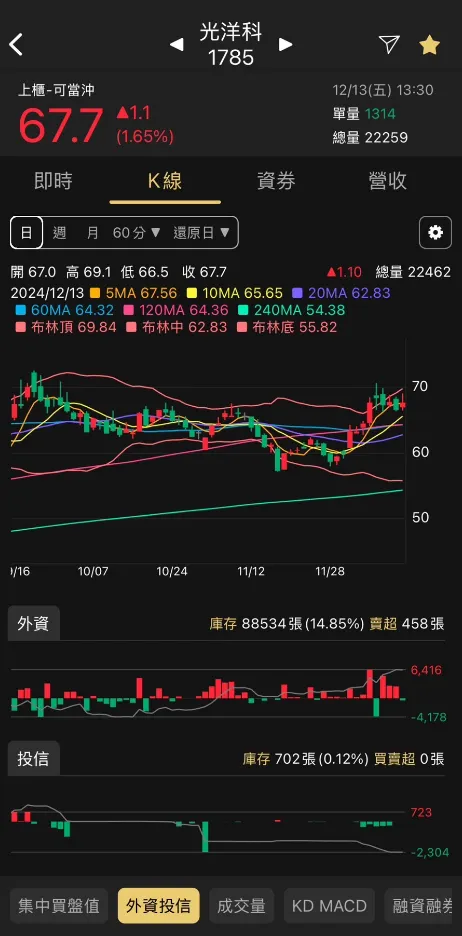Click the 11/28 date axis label
Screen dimensions: 462x936
(x=329, y=571)
